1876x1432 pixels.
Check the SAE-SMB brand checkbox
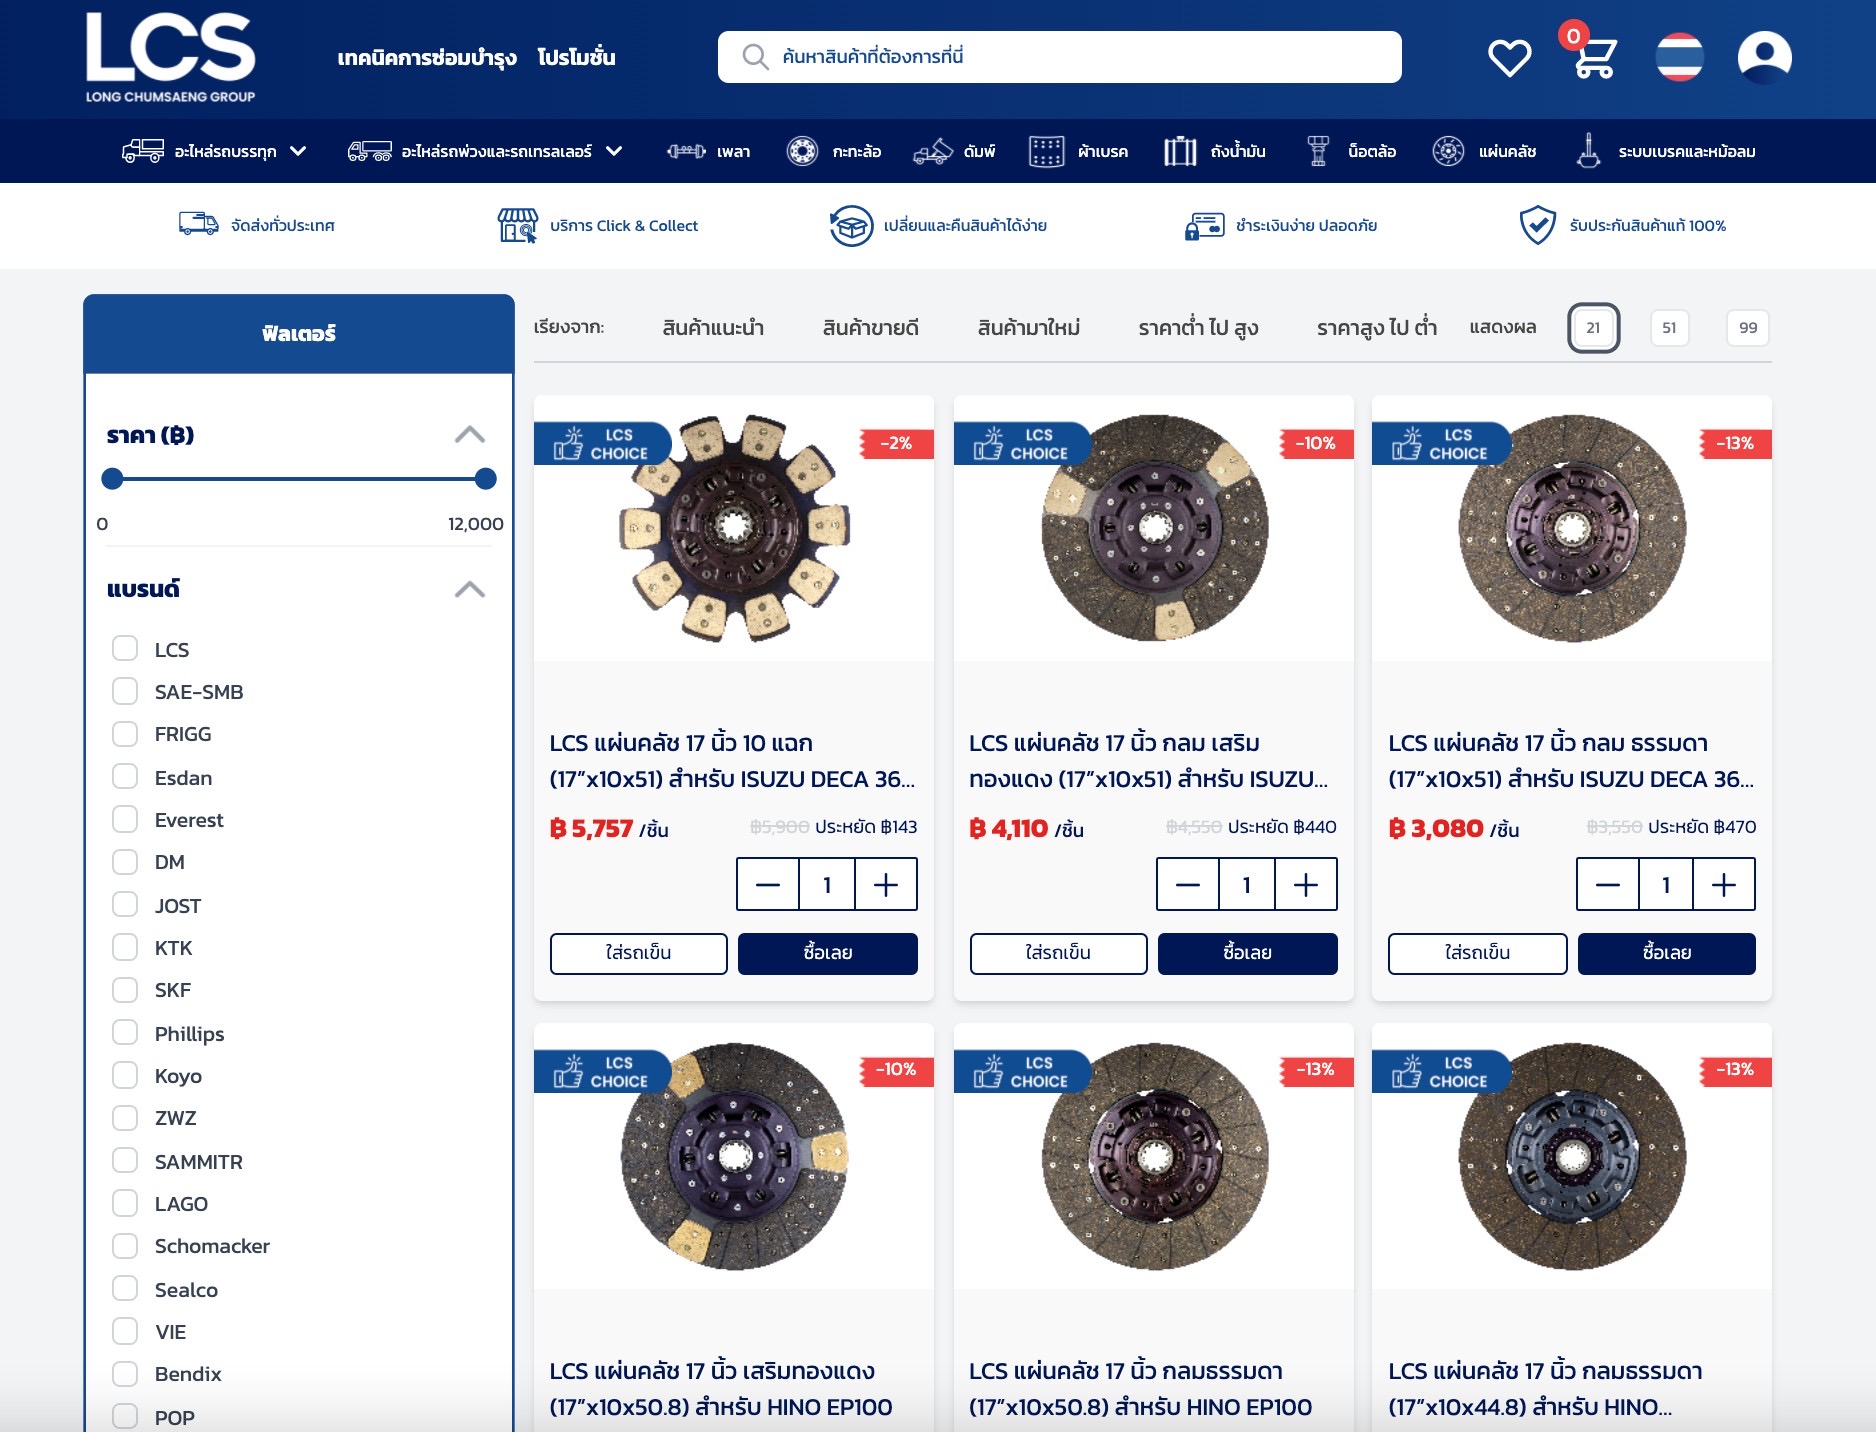pos(125,691)
